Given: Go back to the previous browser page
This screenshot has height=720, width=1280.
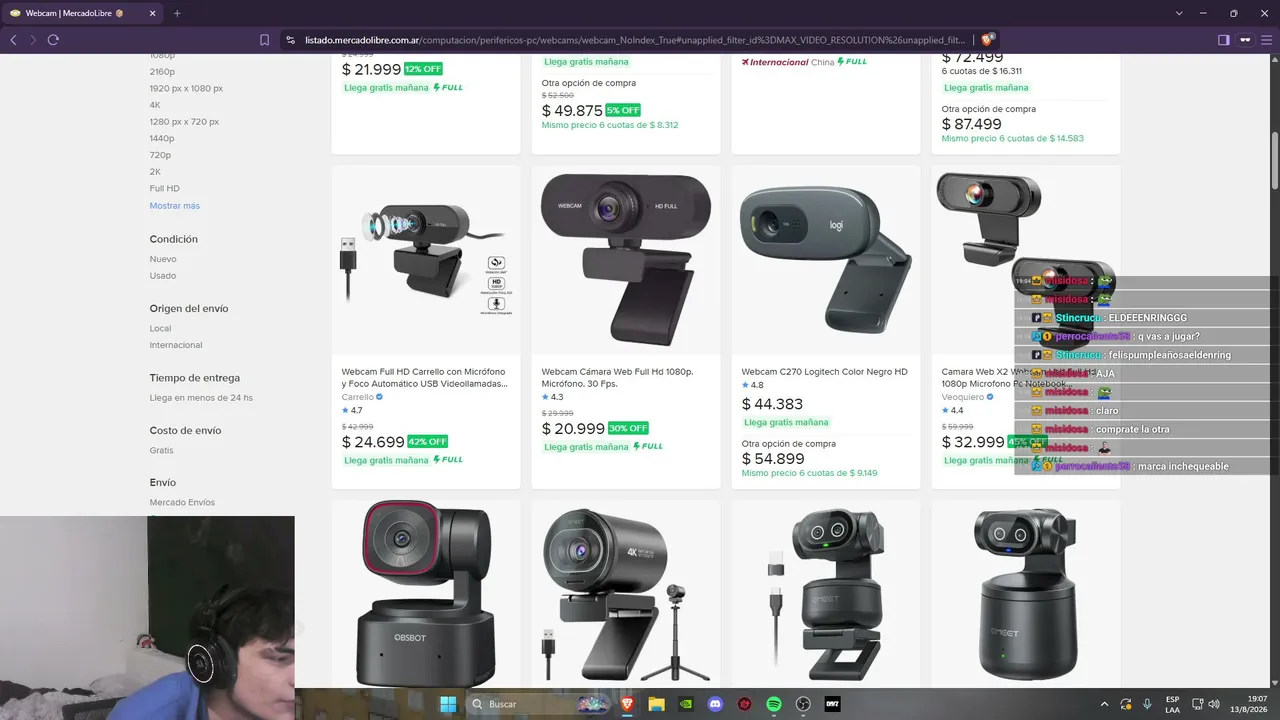Looking at the screenshot, I should click(13, 40).
